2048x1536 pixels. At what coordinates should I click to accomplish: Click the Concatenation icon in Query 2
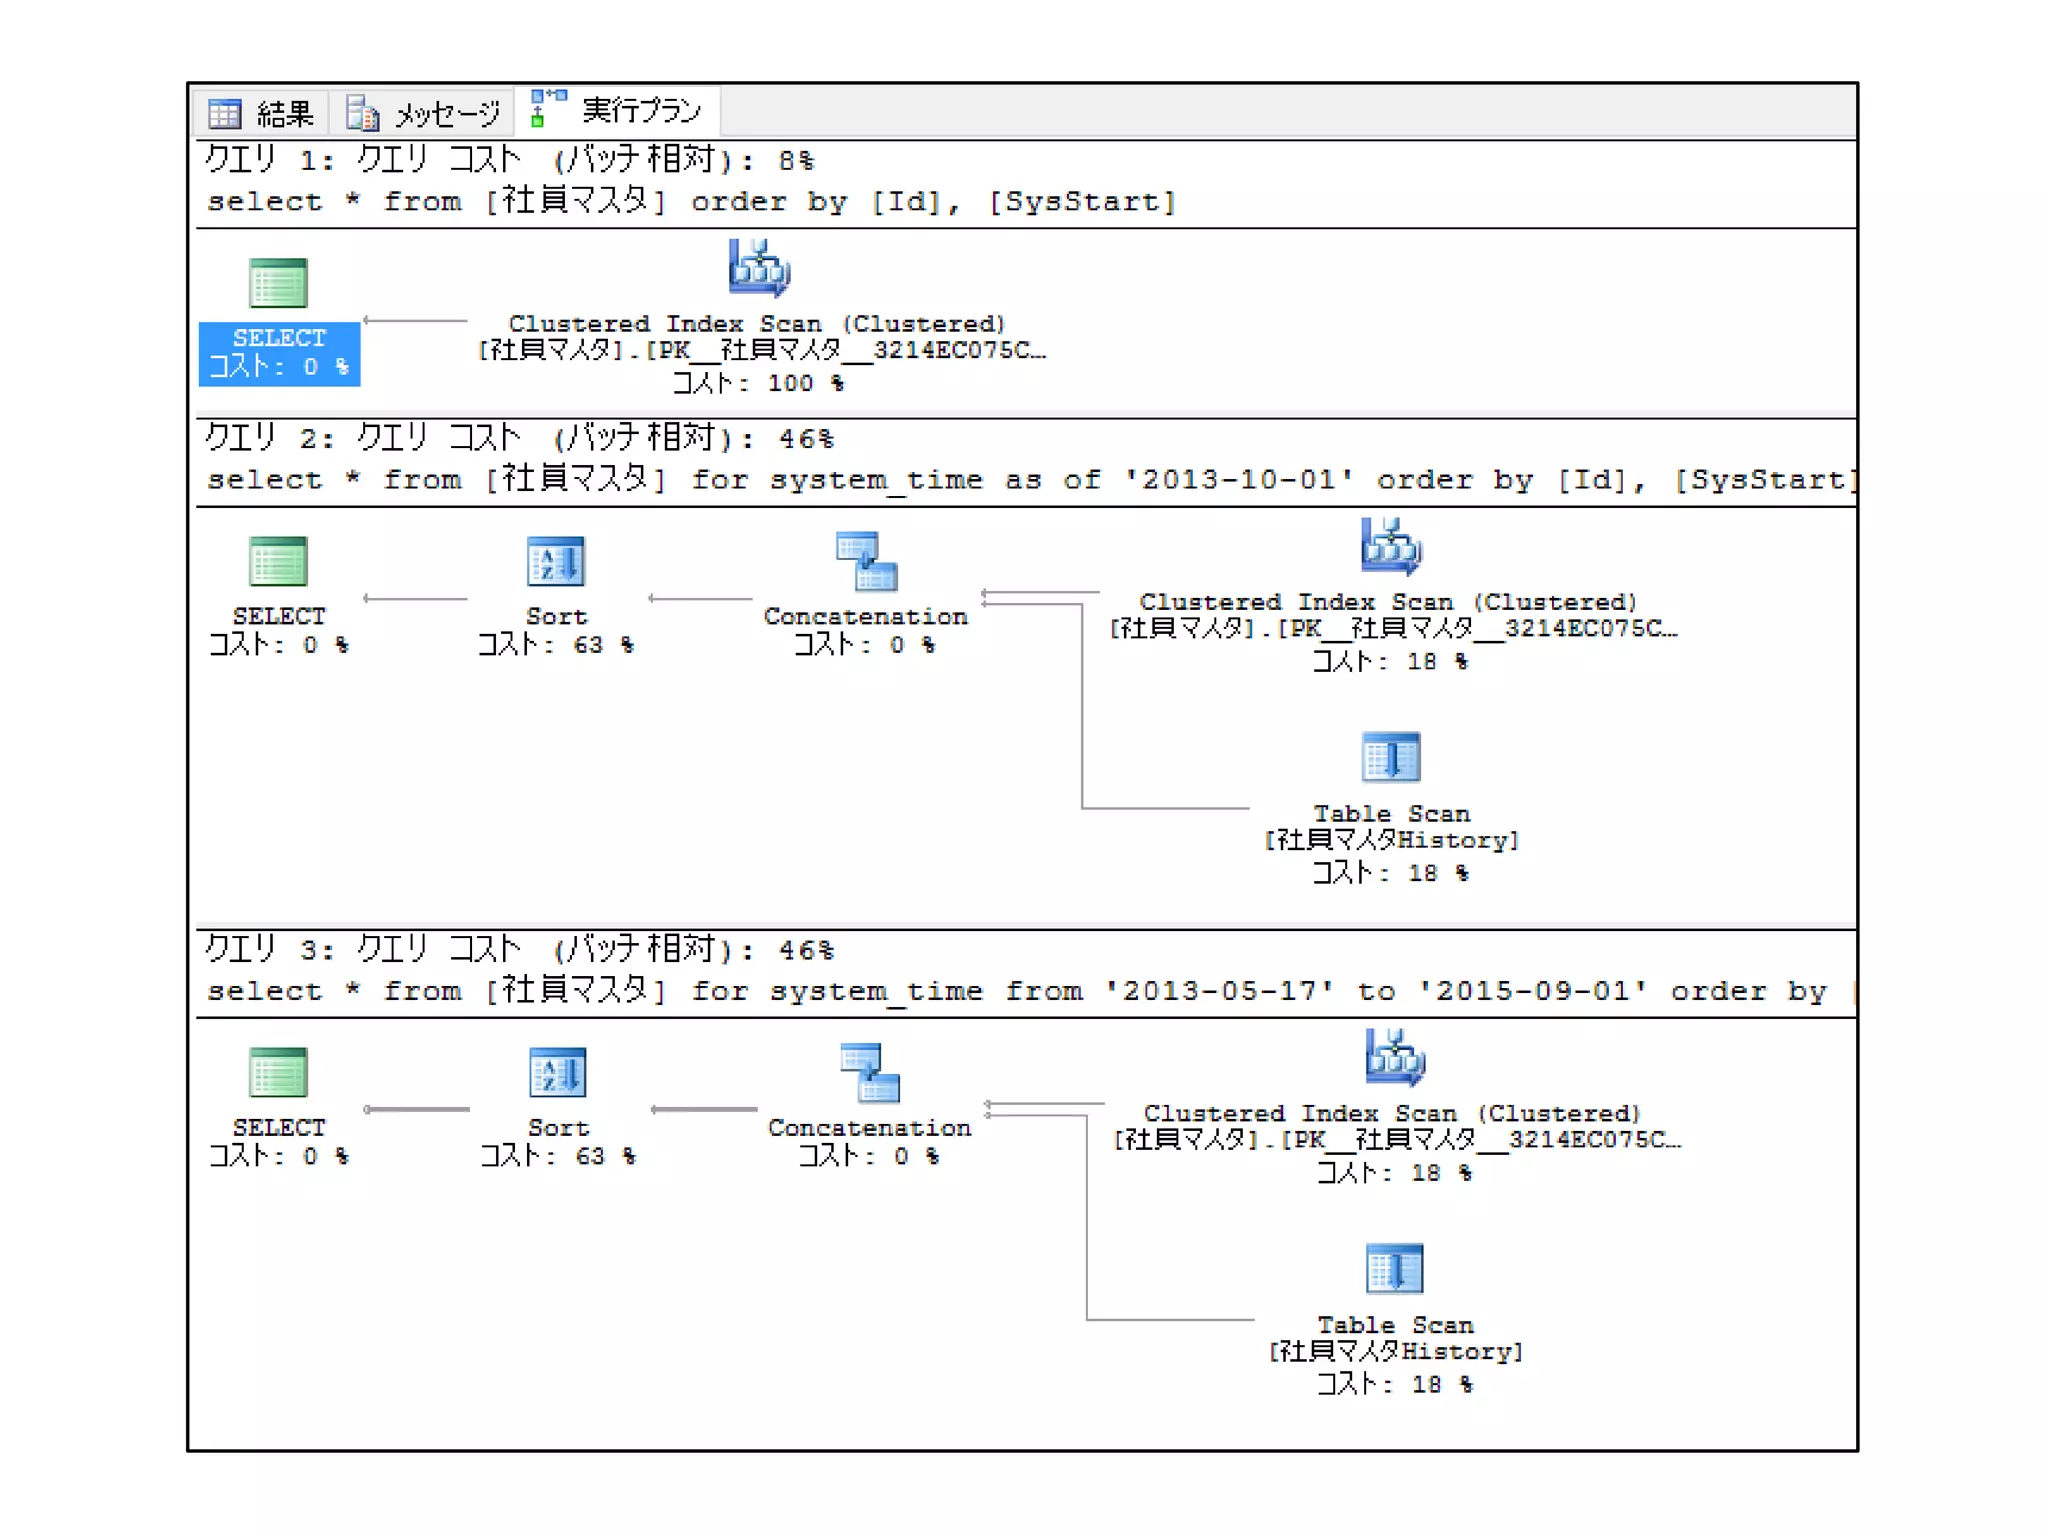coord(866,561)
